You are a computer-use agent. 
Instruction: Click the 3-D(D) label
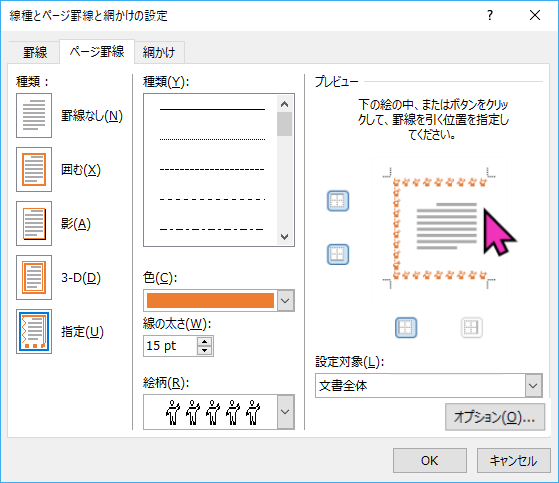[x=81, y=278]
